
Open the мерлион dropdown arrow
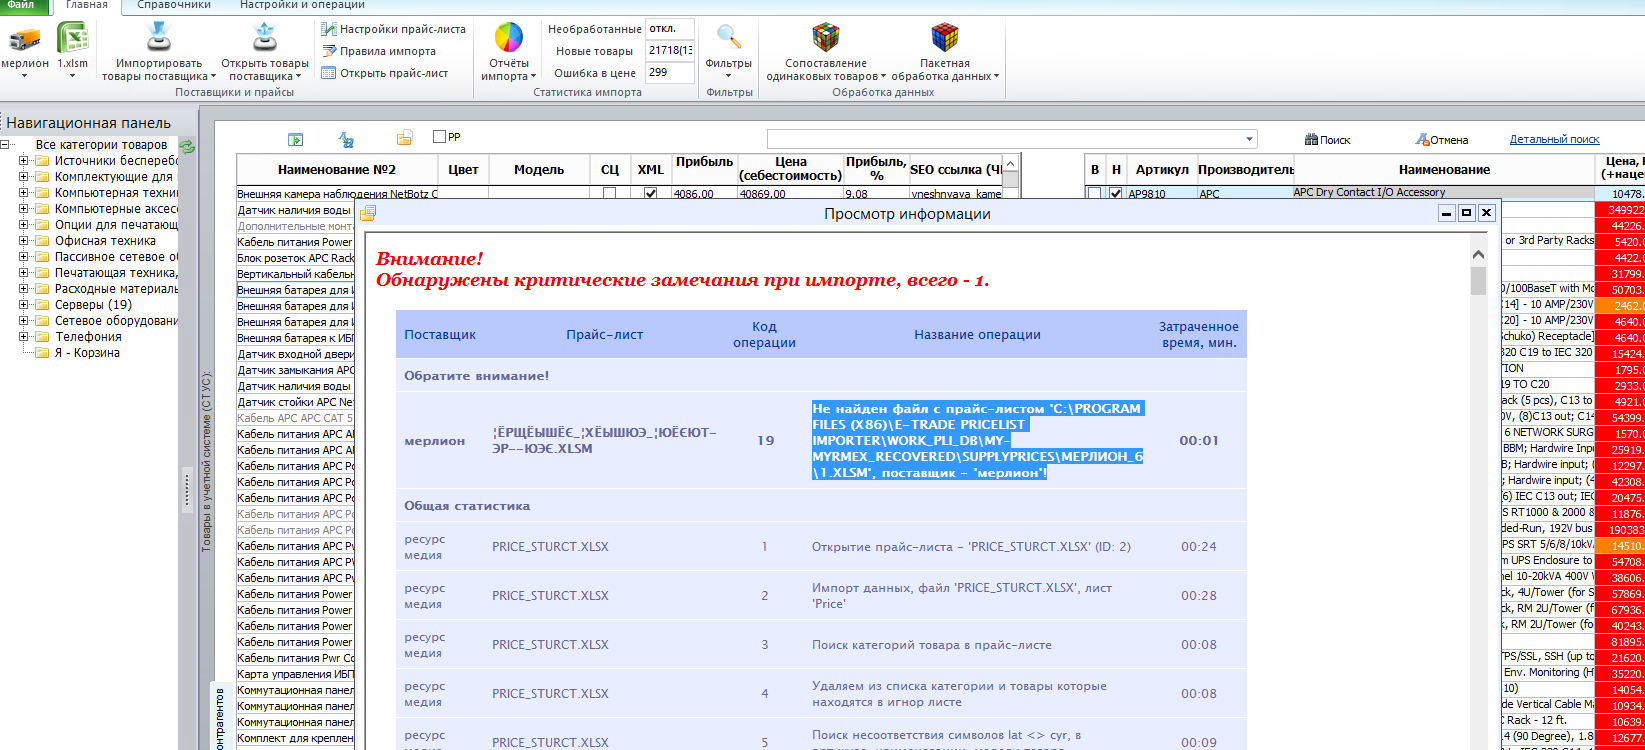pos(25,76)
